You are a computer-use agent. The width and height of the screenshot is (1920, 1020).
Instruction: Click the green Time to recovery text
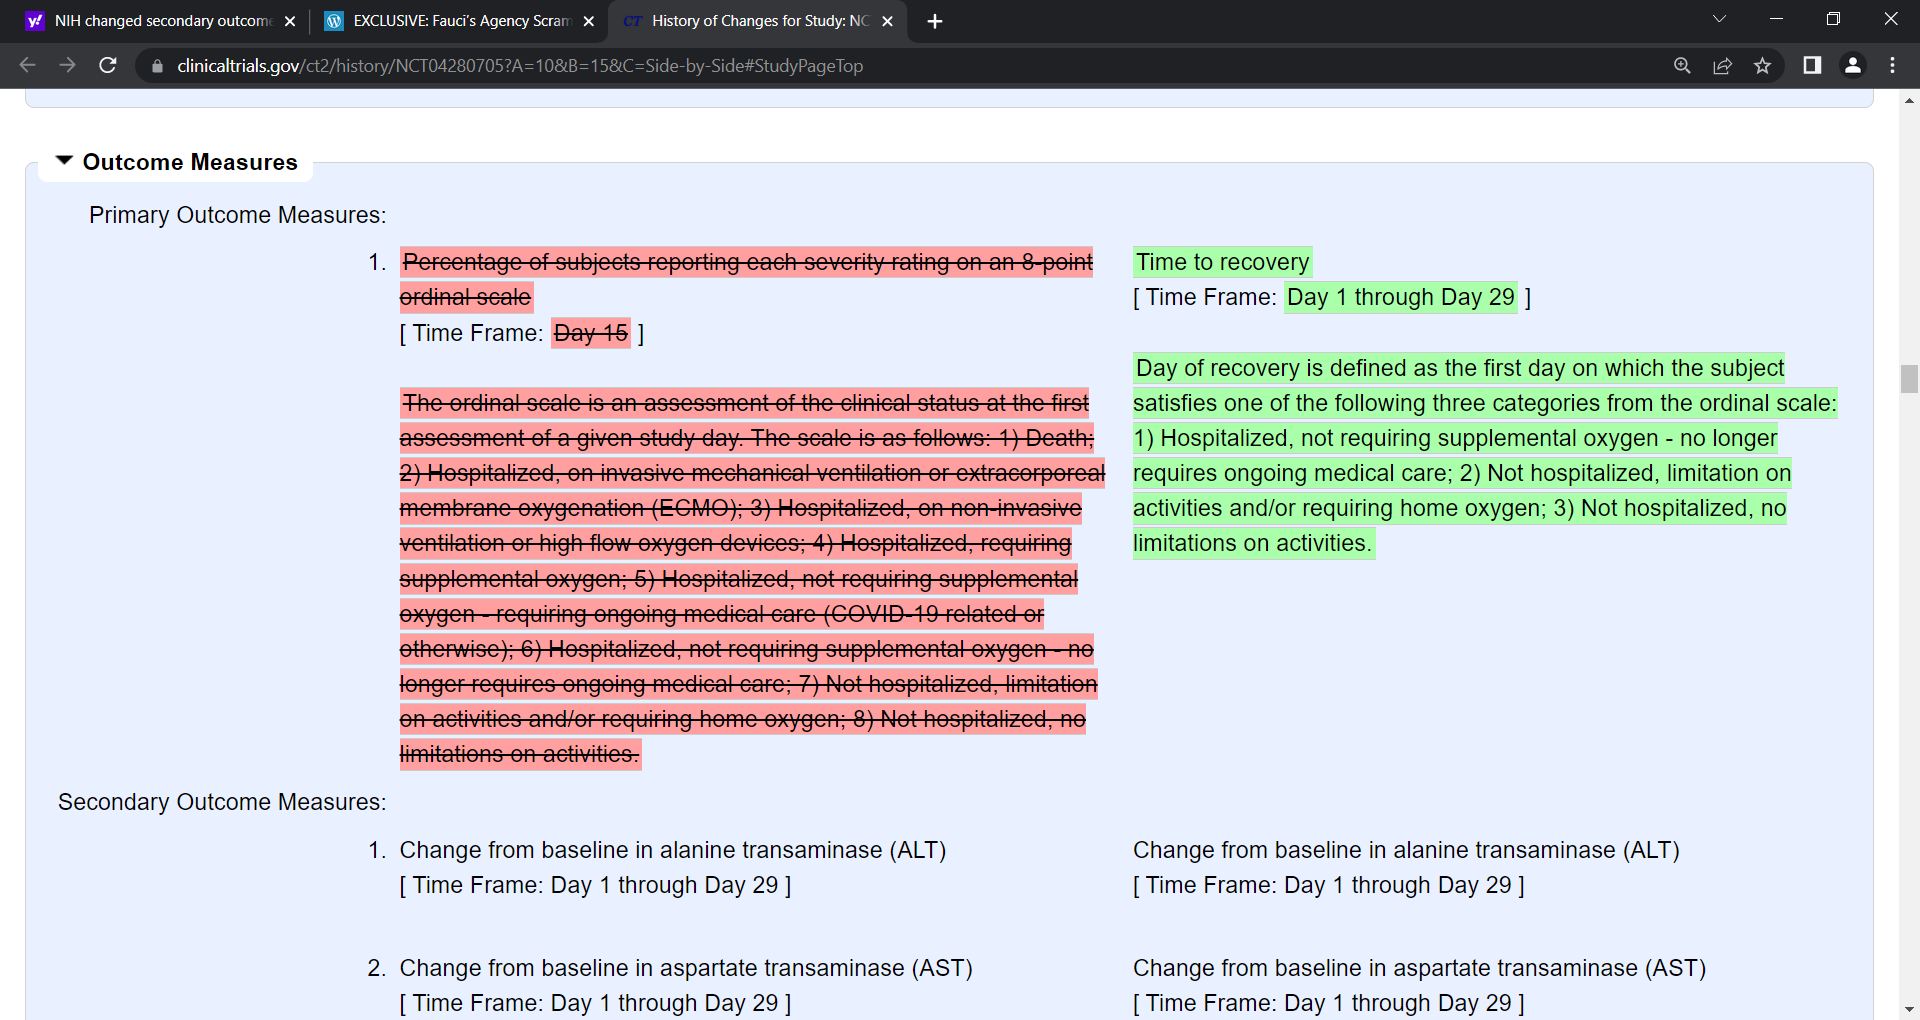pyautogui.click(x=1222, y=262)
